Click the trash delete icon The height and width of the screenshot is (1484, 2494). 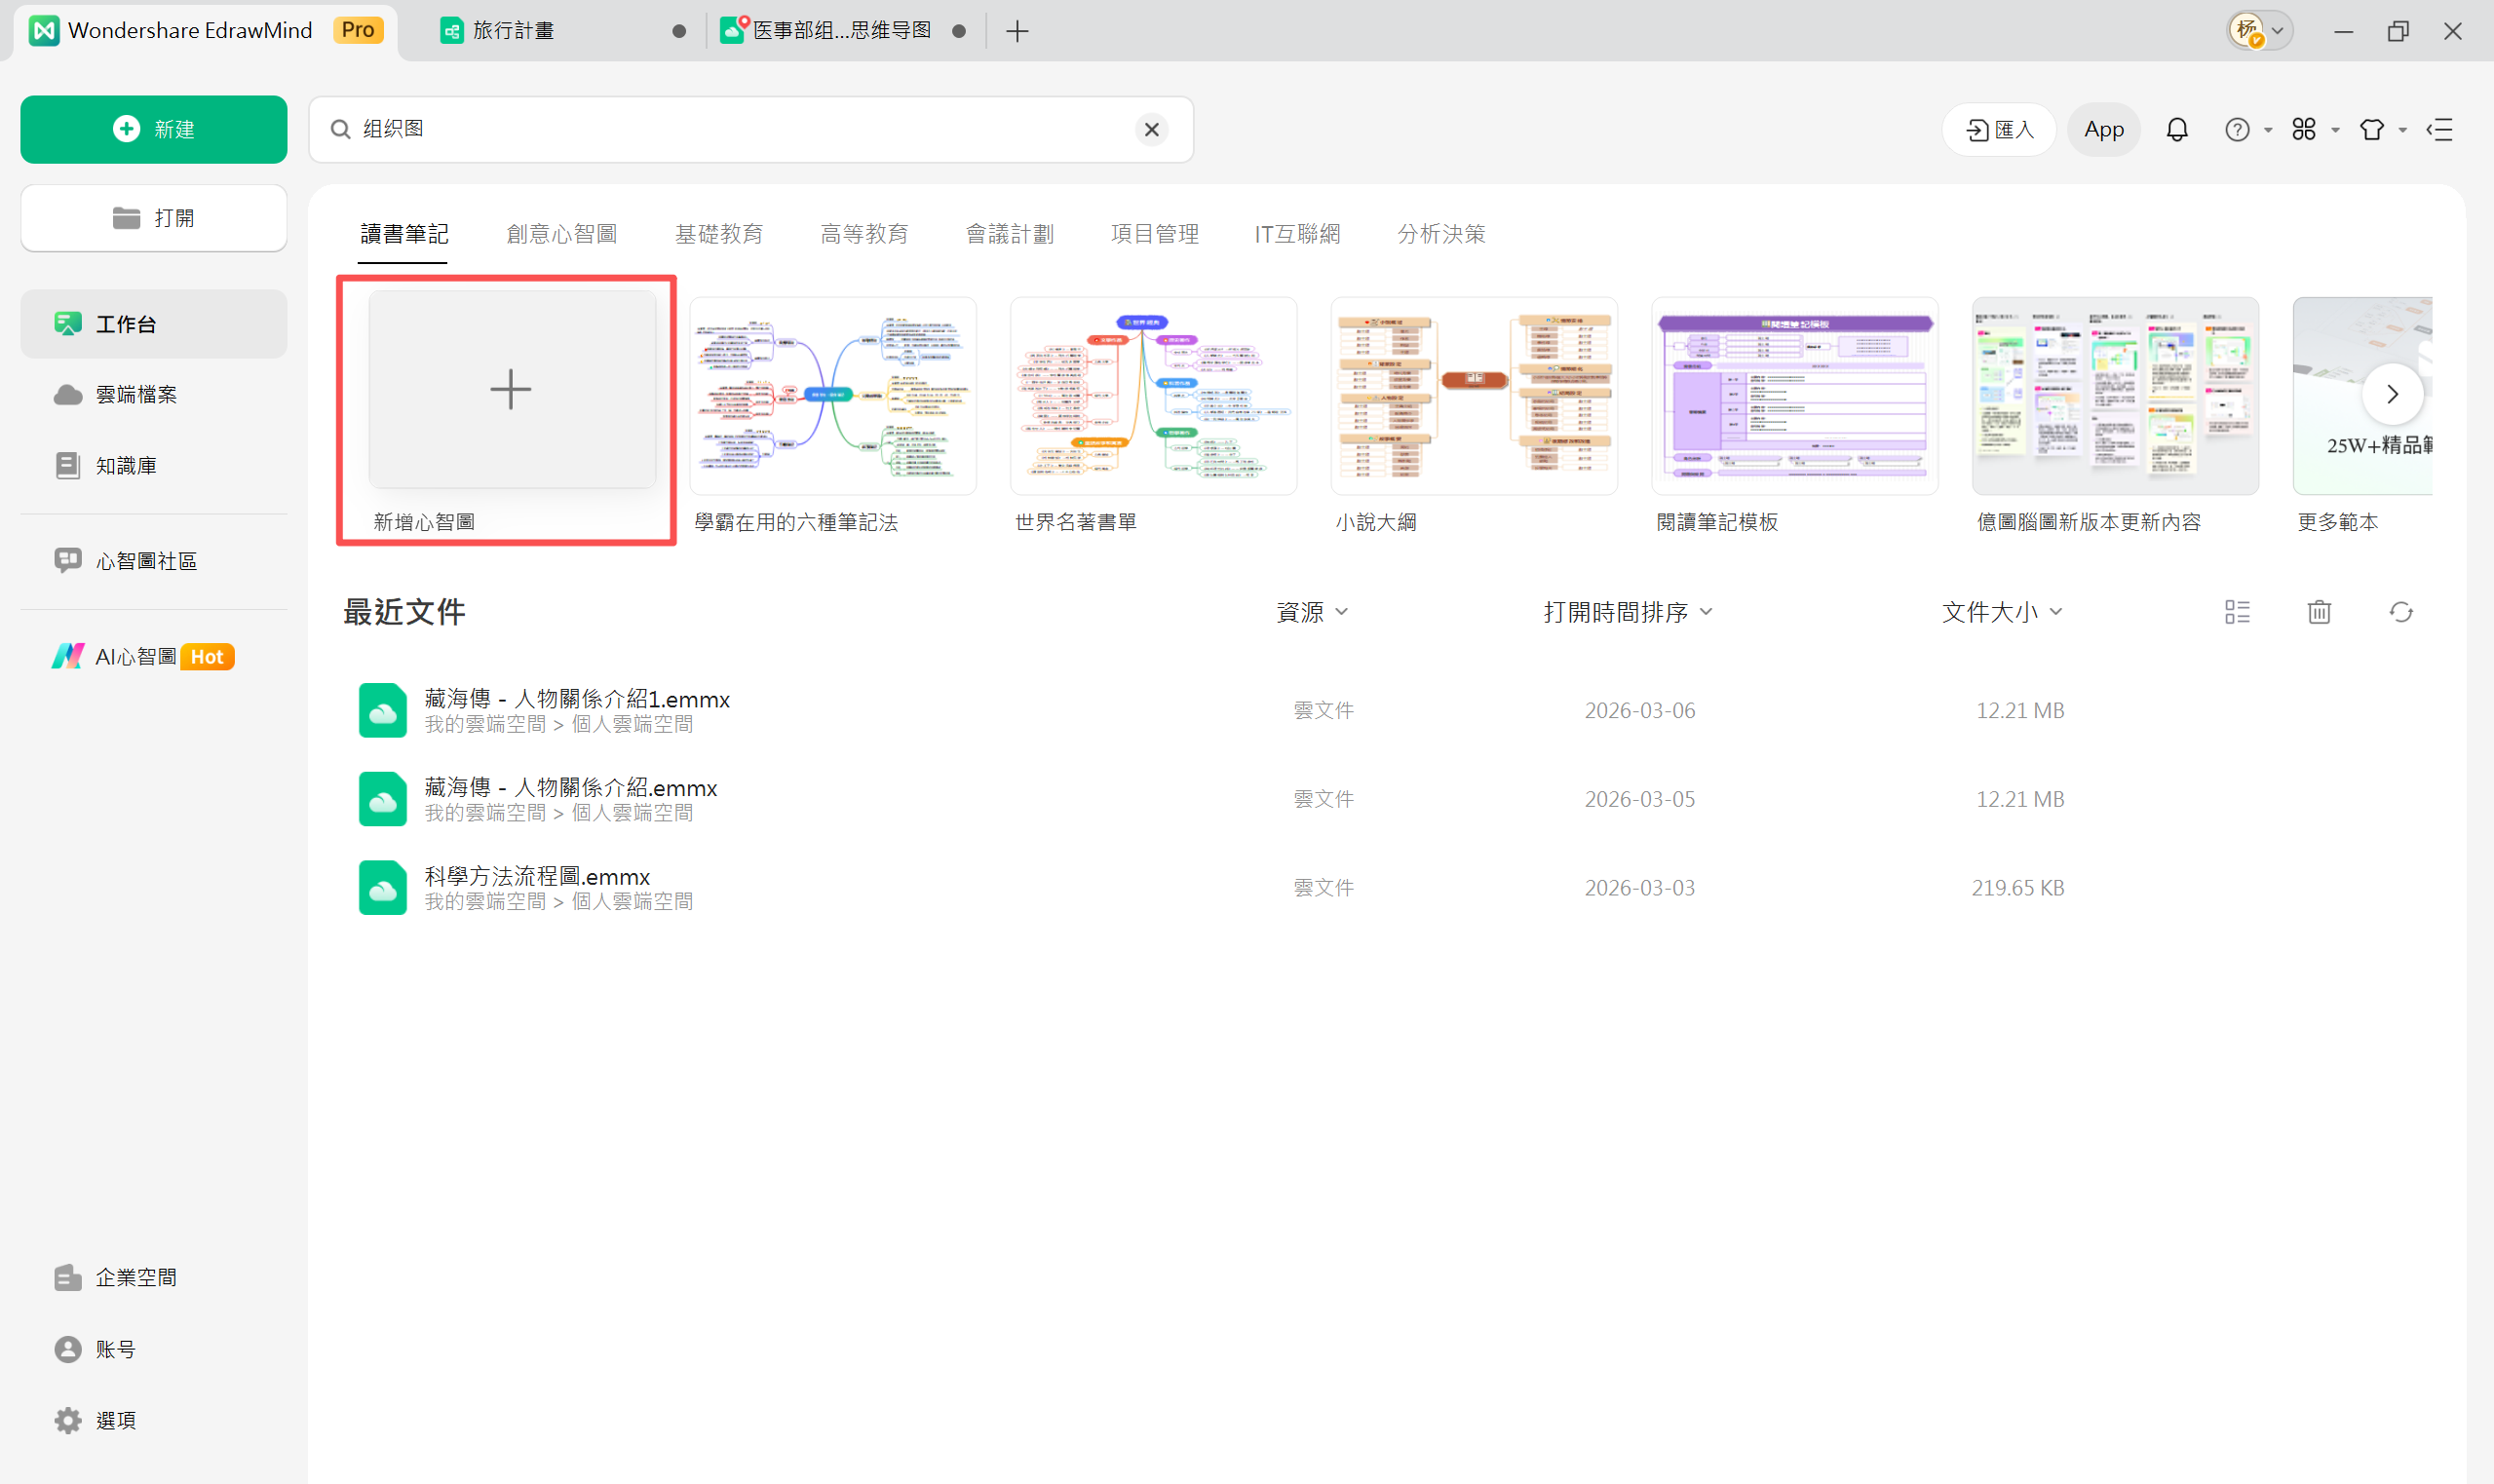tap(2319, 612)
